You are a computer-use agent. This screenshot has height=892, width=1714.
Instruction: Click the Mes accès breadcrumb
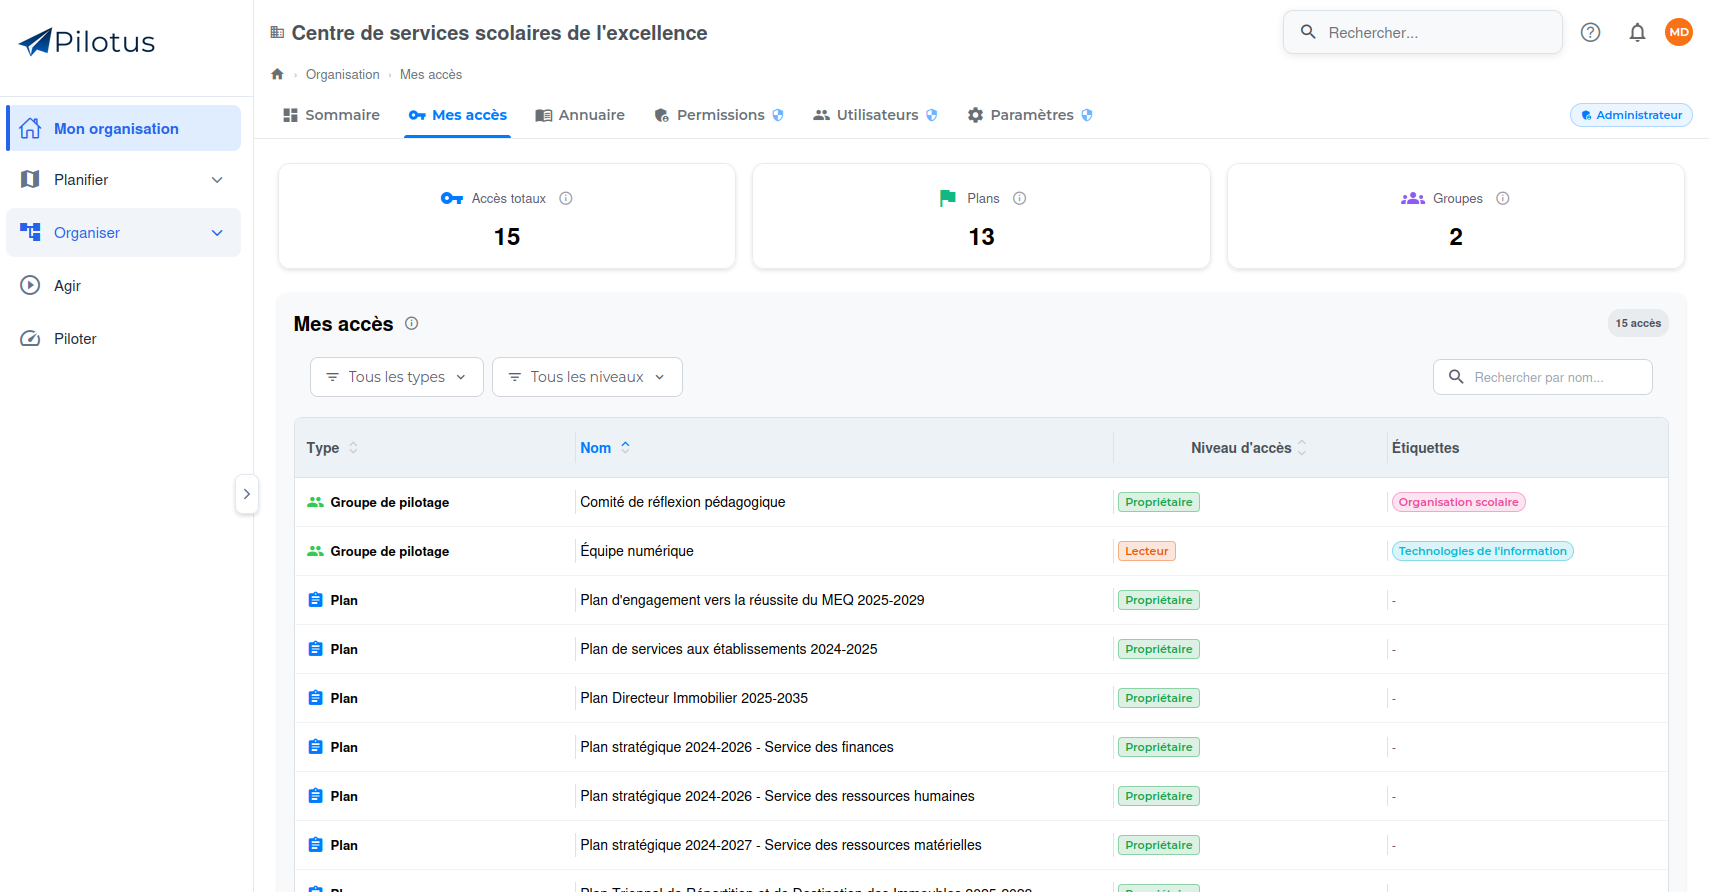pyautogui.click(x=431, y=74)
